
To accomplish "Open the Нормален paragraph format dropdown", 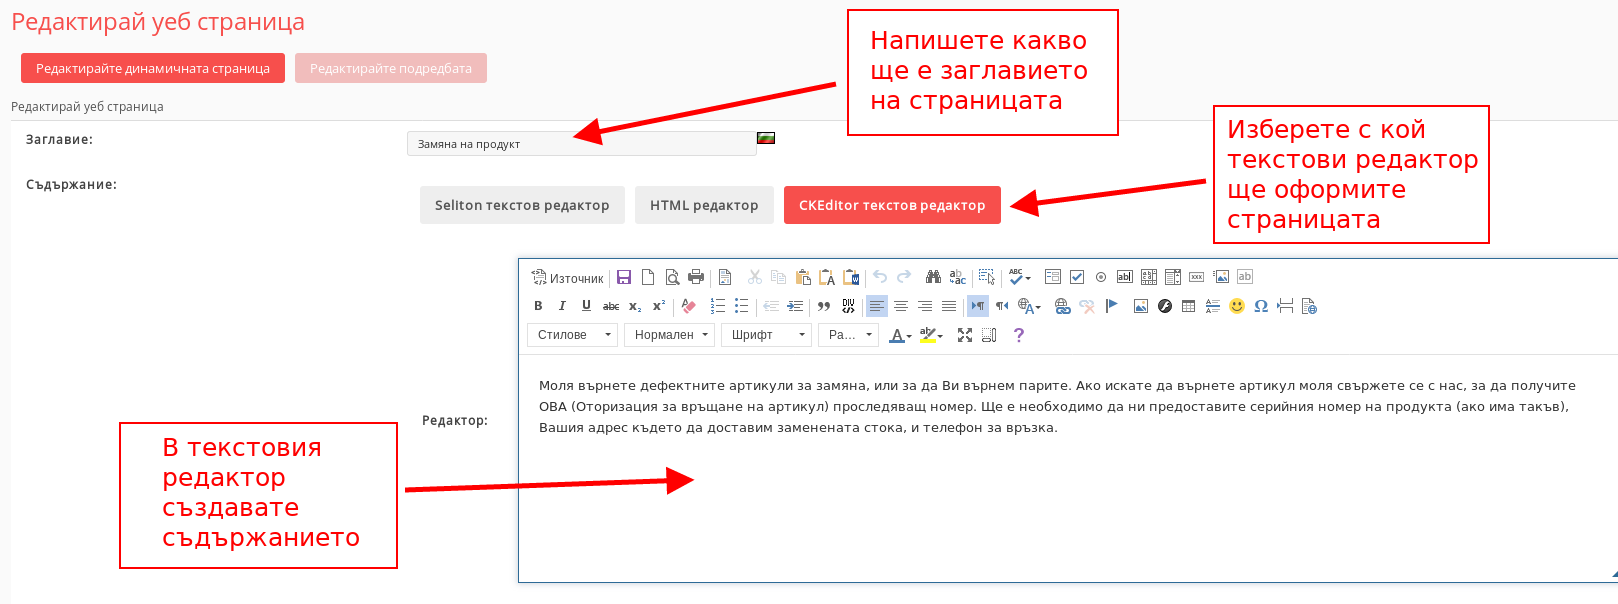I will coord(670,335).
